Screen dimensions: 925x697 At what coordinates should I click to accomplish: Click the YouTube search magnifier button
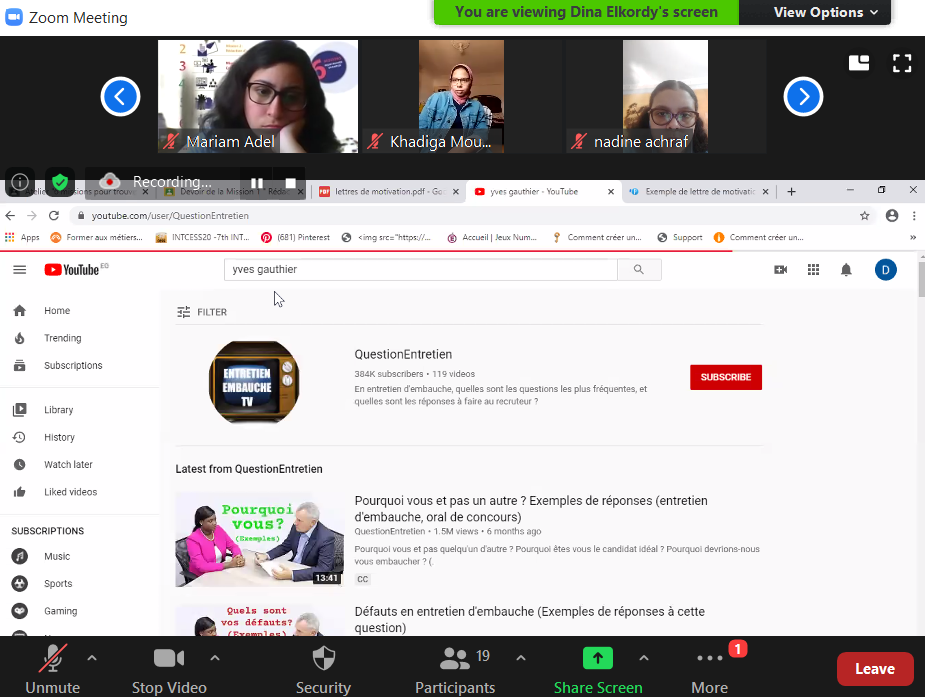click(639, 269)
